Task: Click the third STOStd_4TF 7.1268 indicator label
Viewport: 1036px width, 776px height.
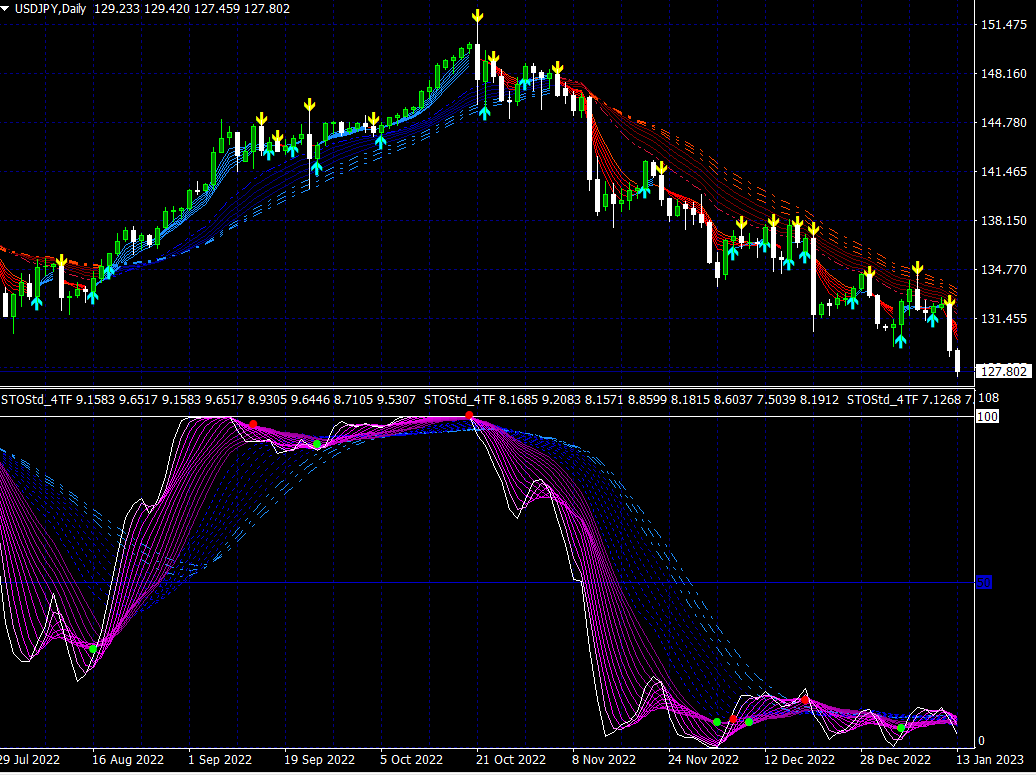Action: (x=910, y=400)
